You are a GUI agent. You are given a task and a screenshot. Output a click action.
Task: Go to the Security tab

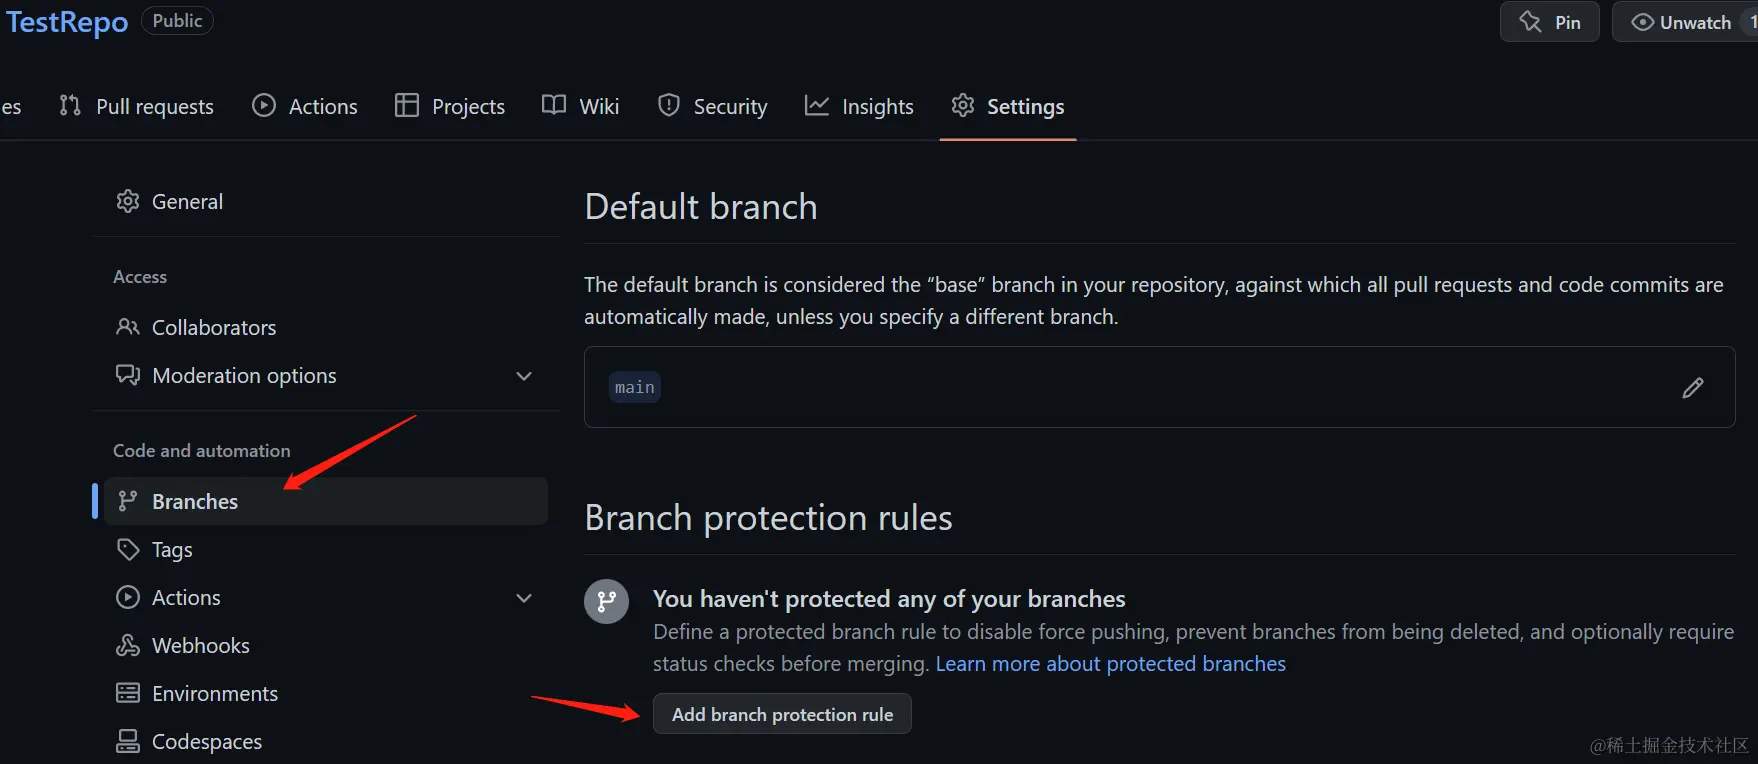pyautogui.click(x=712, y=106)
